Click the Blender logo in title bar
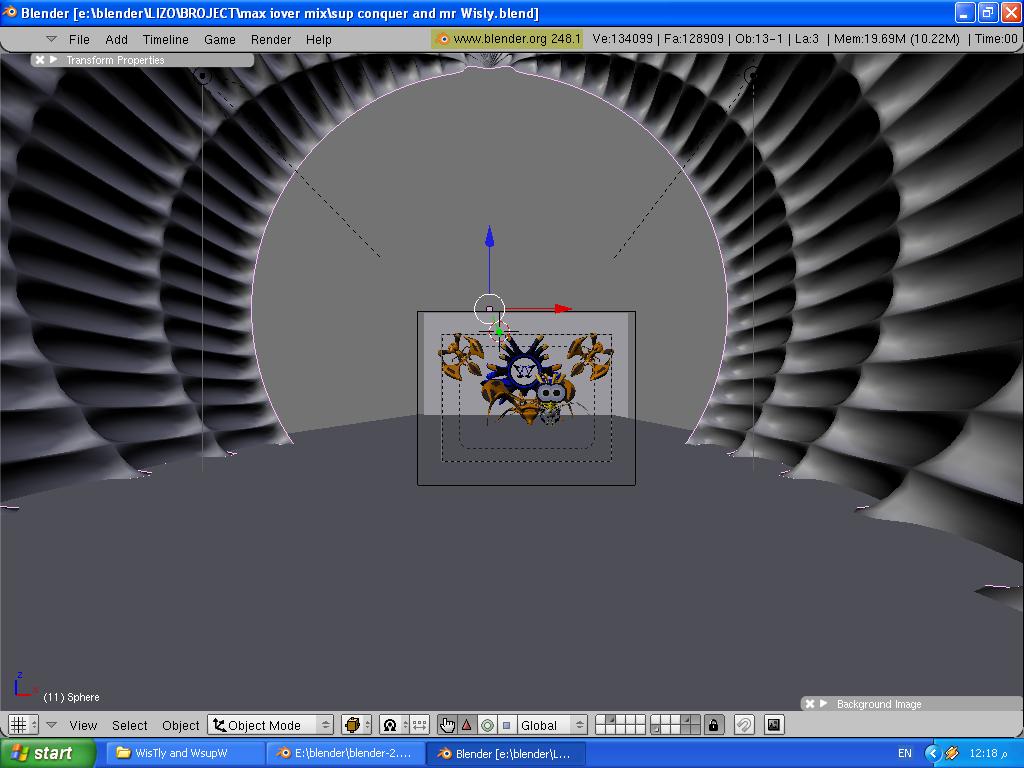Image resolution: width=1024 pixels, height=768 pixels. click(x=10, y=12)
